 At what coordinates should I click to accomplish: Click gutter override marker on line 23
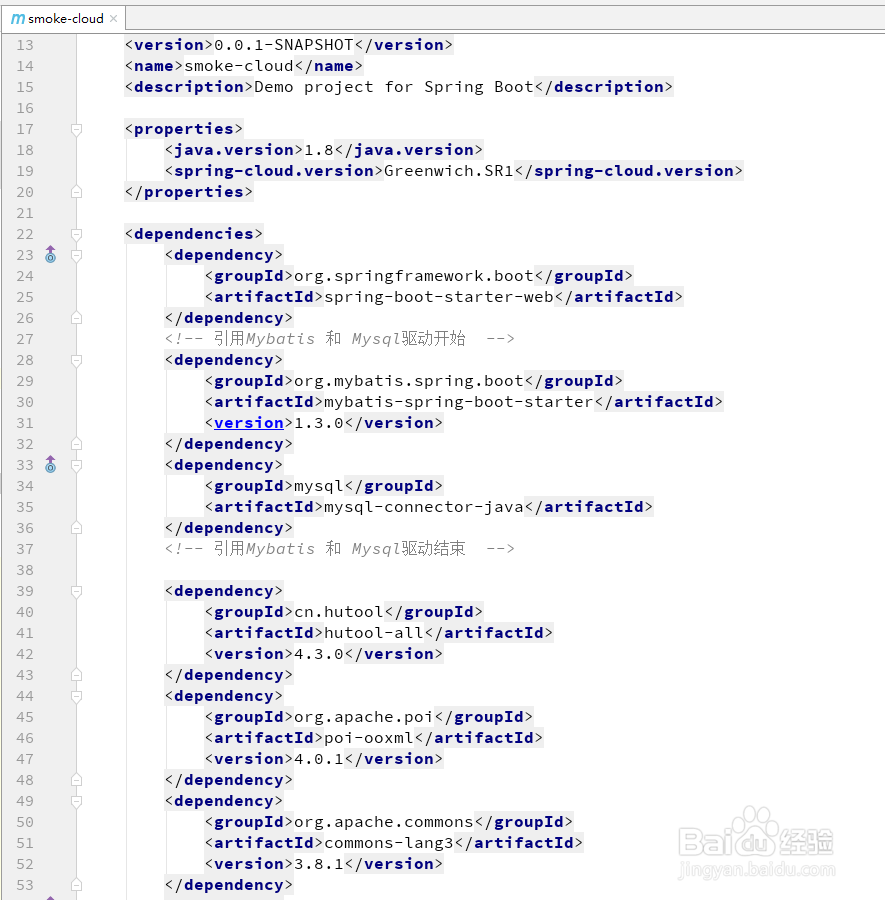(51, 254)
